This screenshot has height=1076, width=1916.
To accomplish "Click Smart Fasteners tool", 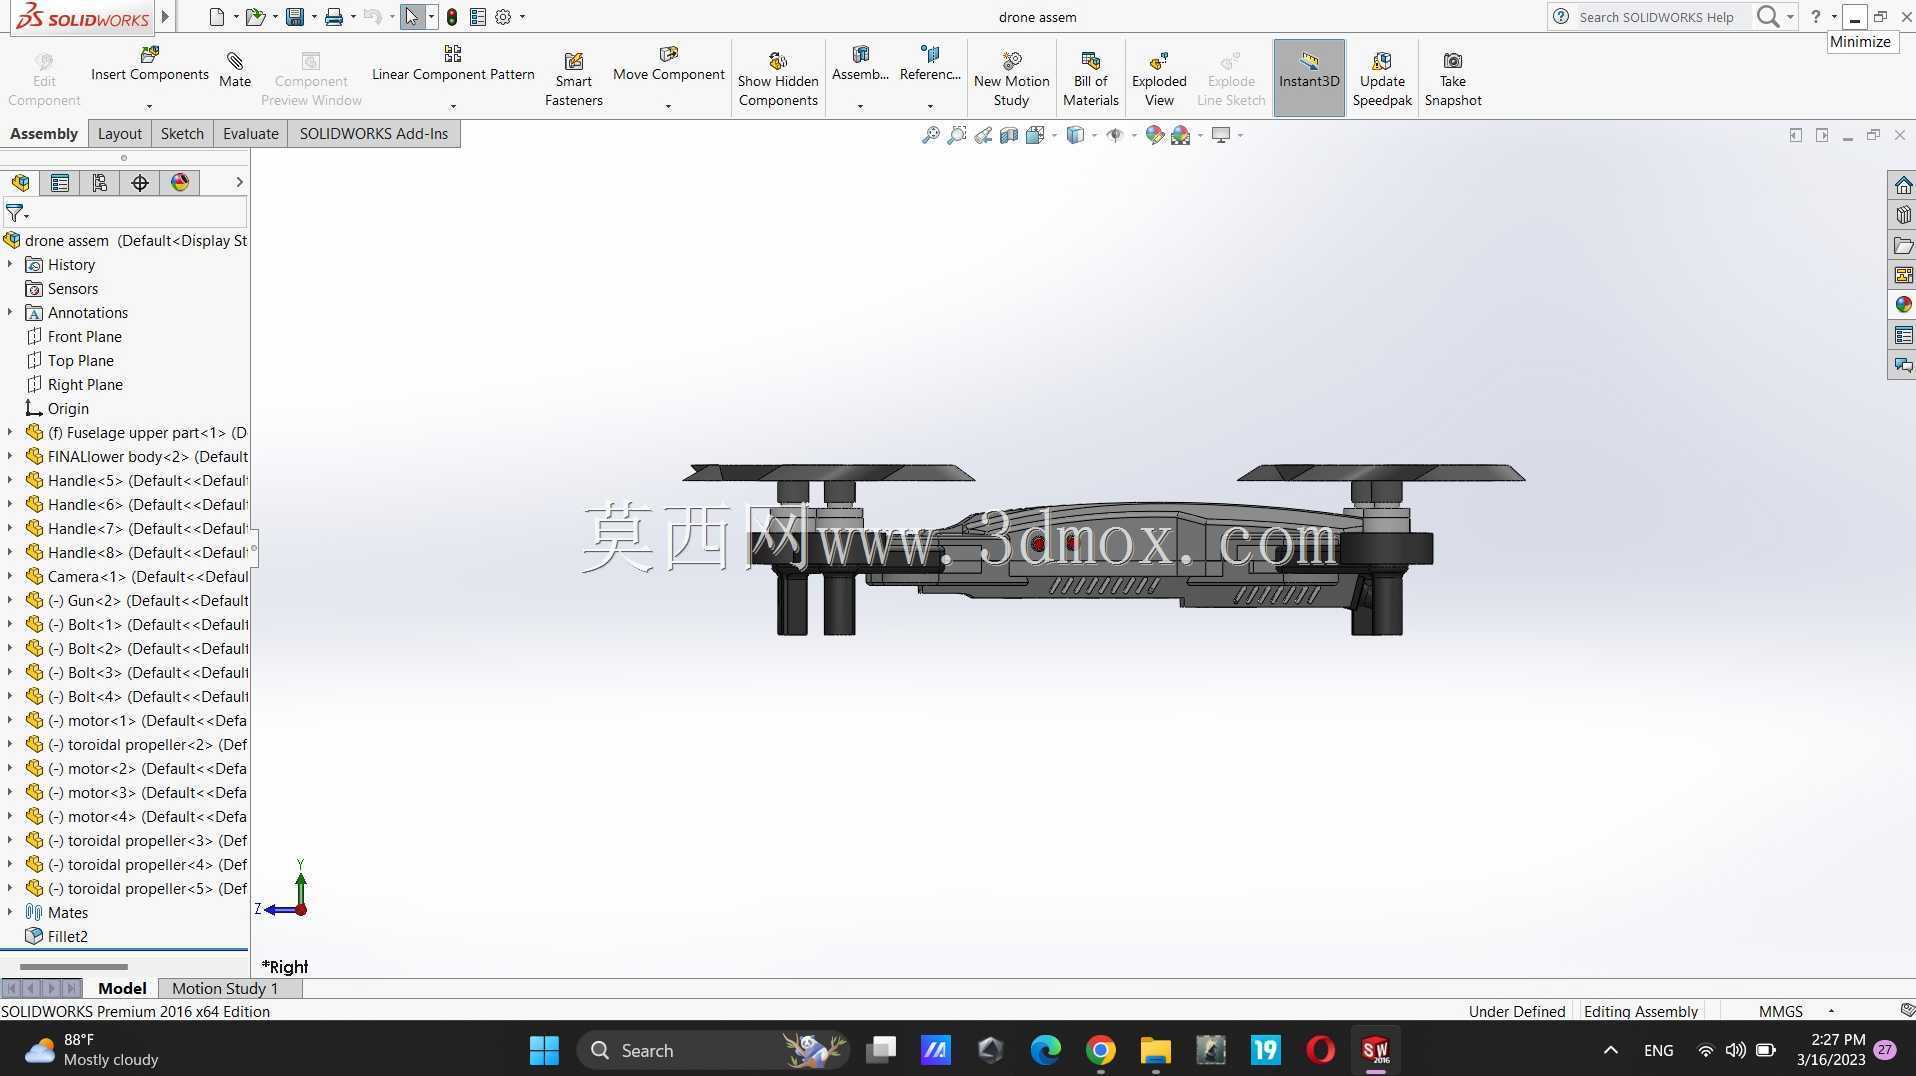I will pyautogui.click(x=574, y=80).
